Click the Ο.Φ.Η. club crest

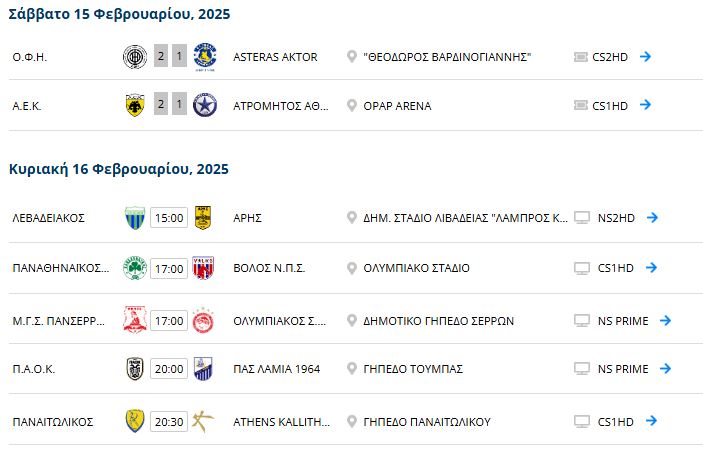click(135, 57)
